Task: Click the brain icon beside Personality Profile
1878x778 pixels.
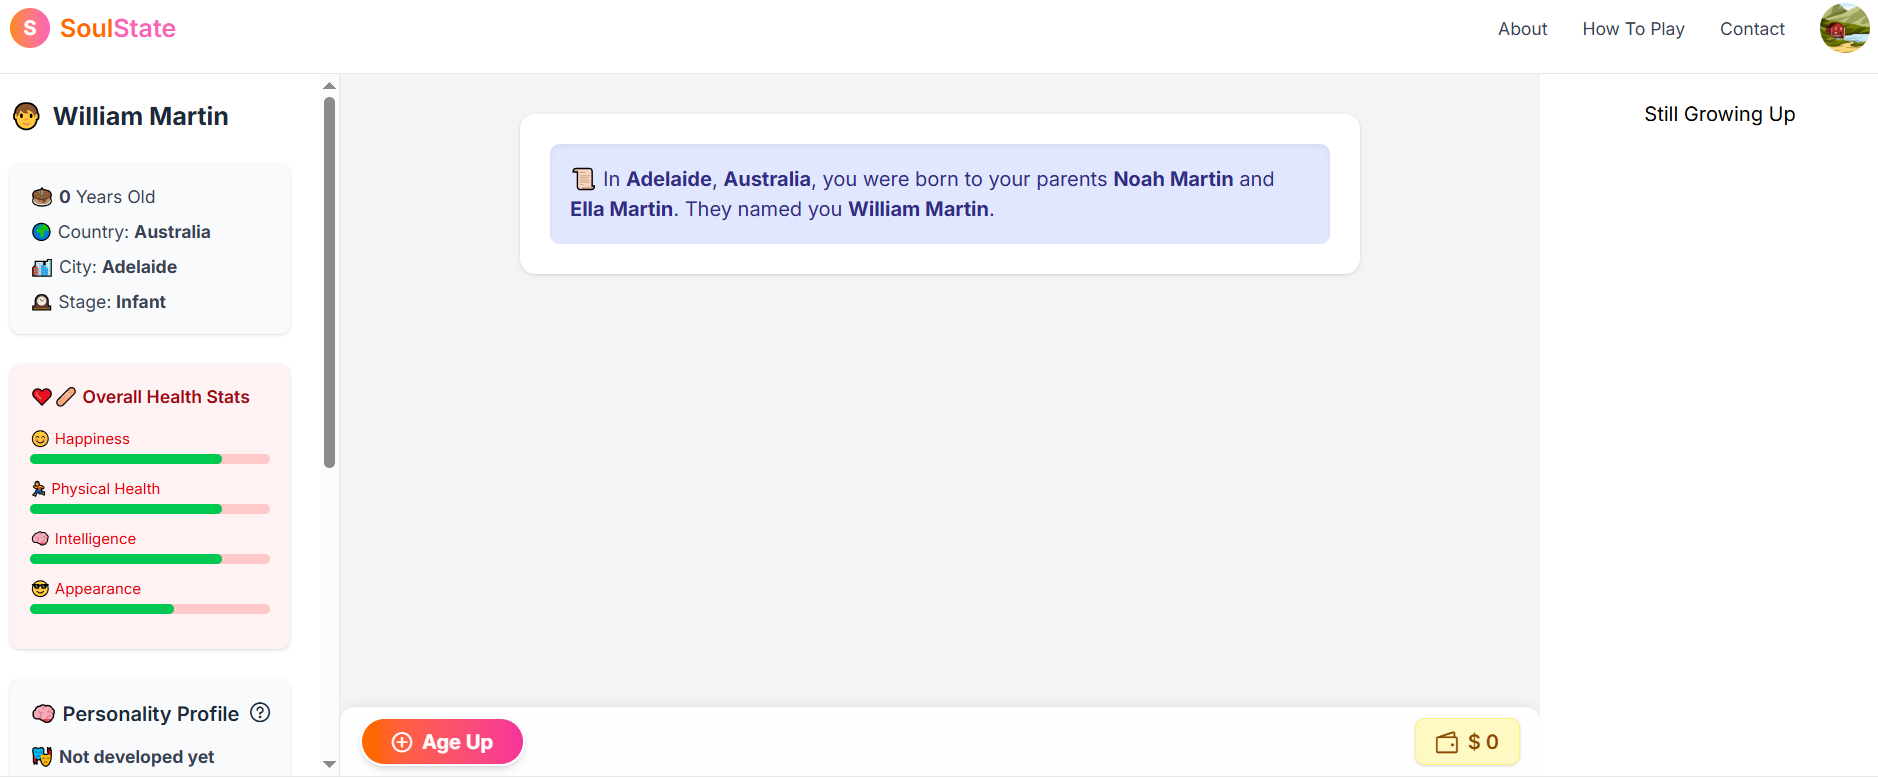Action: (43, 714)
